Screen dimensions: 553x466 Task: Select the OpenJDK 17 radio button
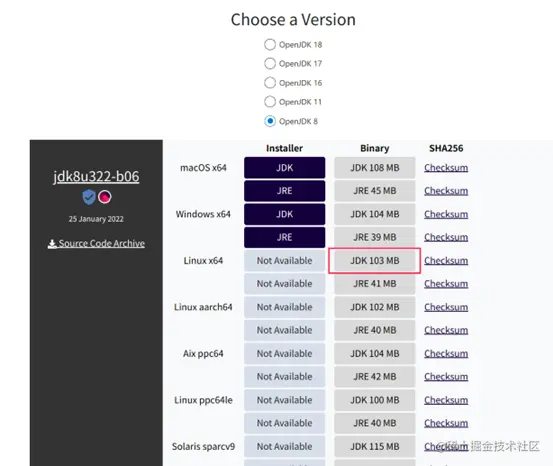pyautogui.click(x=270, y=63)
